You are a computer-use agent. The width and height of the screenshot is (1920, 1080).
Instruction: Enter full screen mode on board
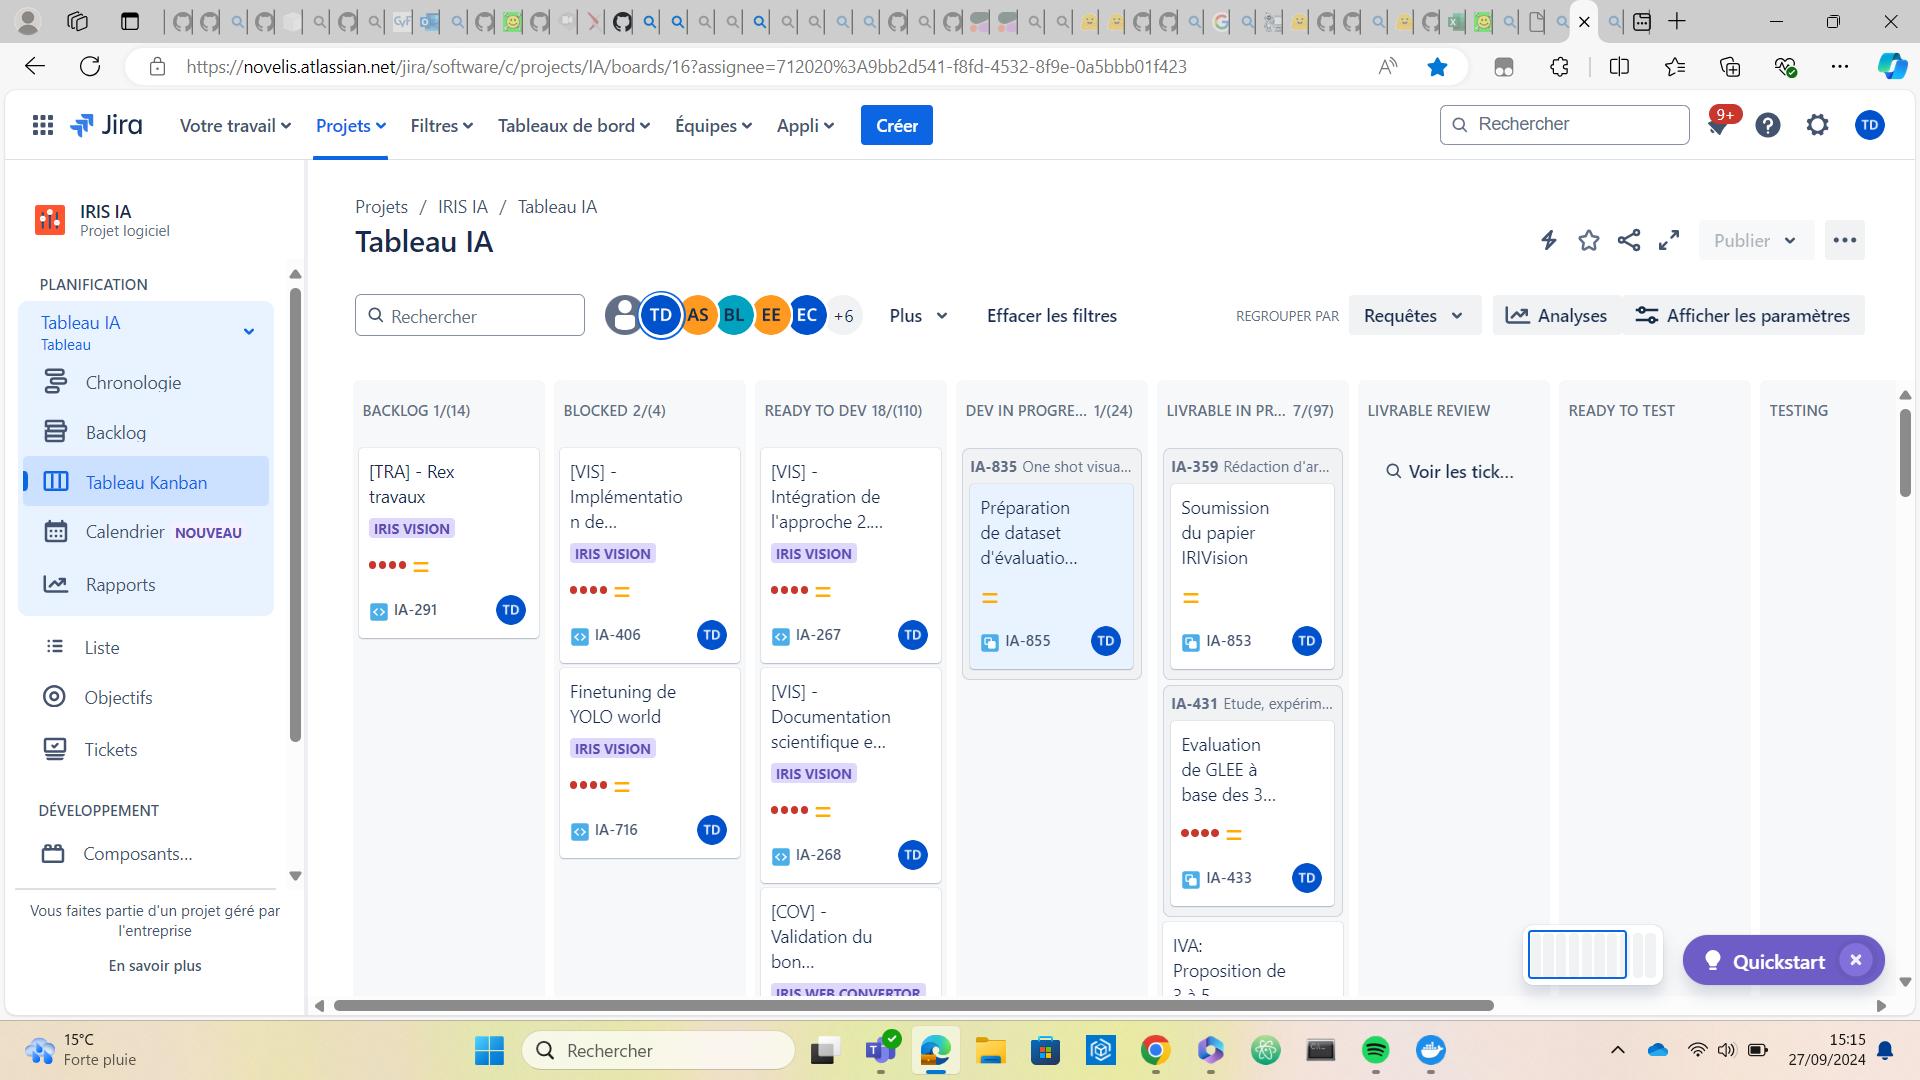[x=1669, y=240]
